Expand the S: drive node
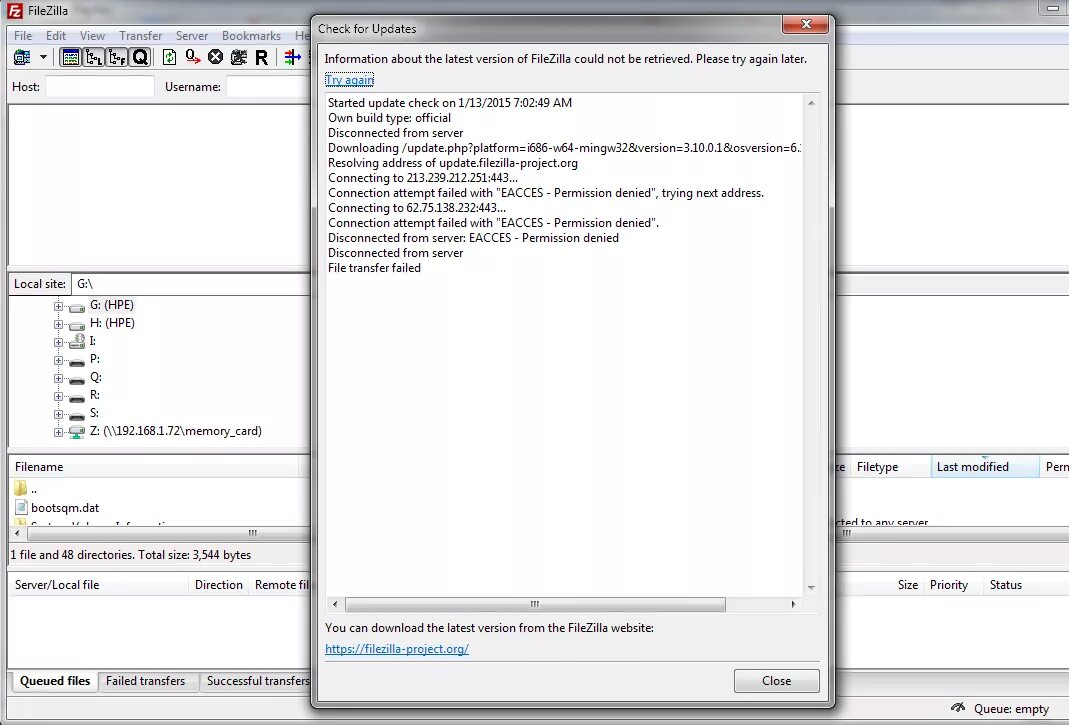This screenshot has height=725, width=1069. point(59,414)
